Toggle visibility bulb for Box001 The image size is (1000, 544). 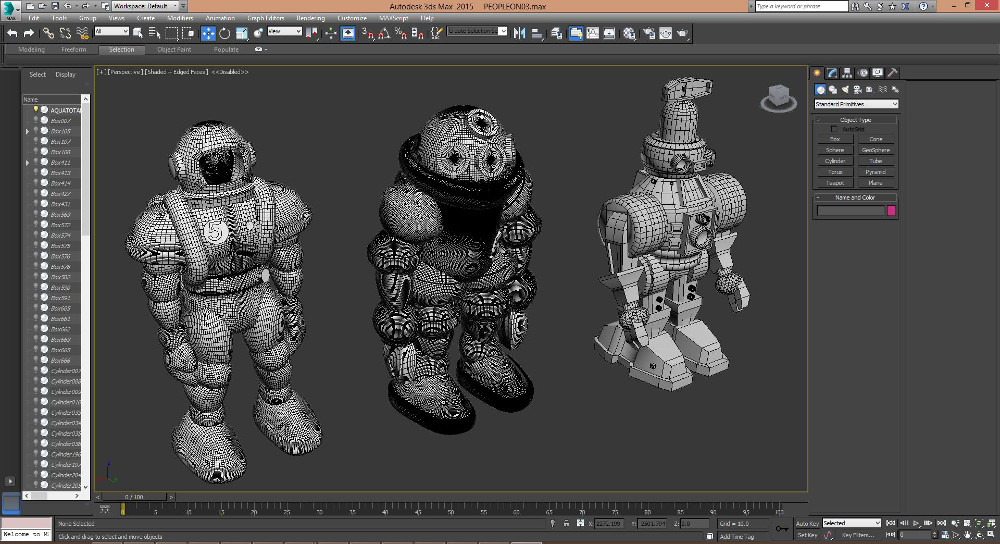click(36, 120)
